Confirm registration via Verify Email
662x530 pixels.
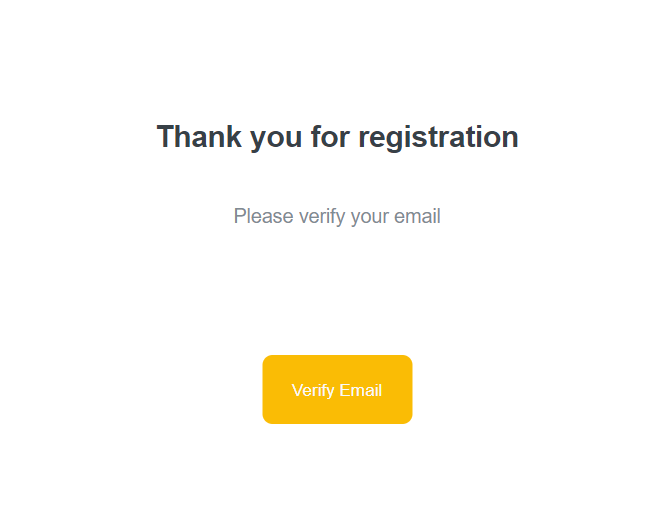pos(337,389)
